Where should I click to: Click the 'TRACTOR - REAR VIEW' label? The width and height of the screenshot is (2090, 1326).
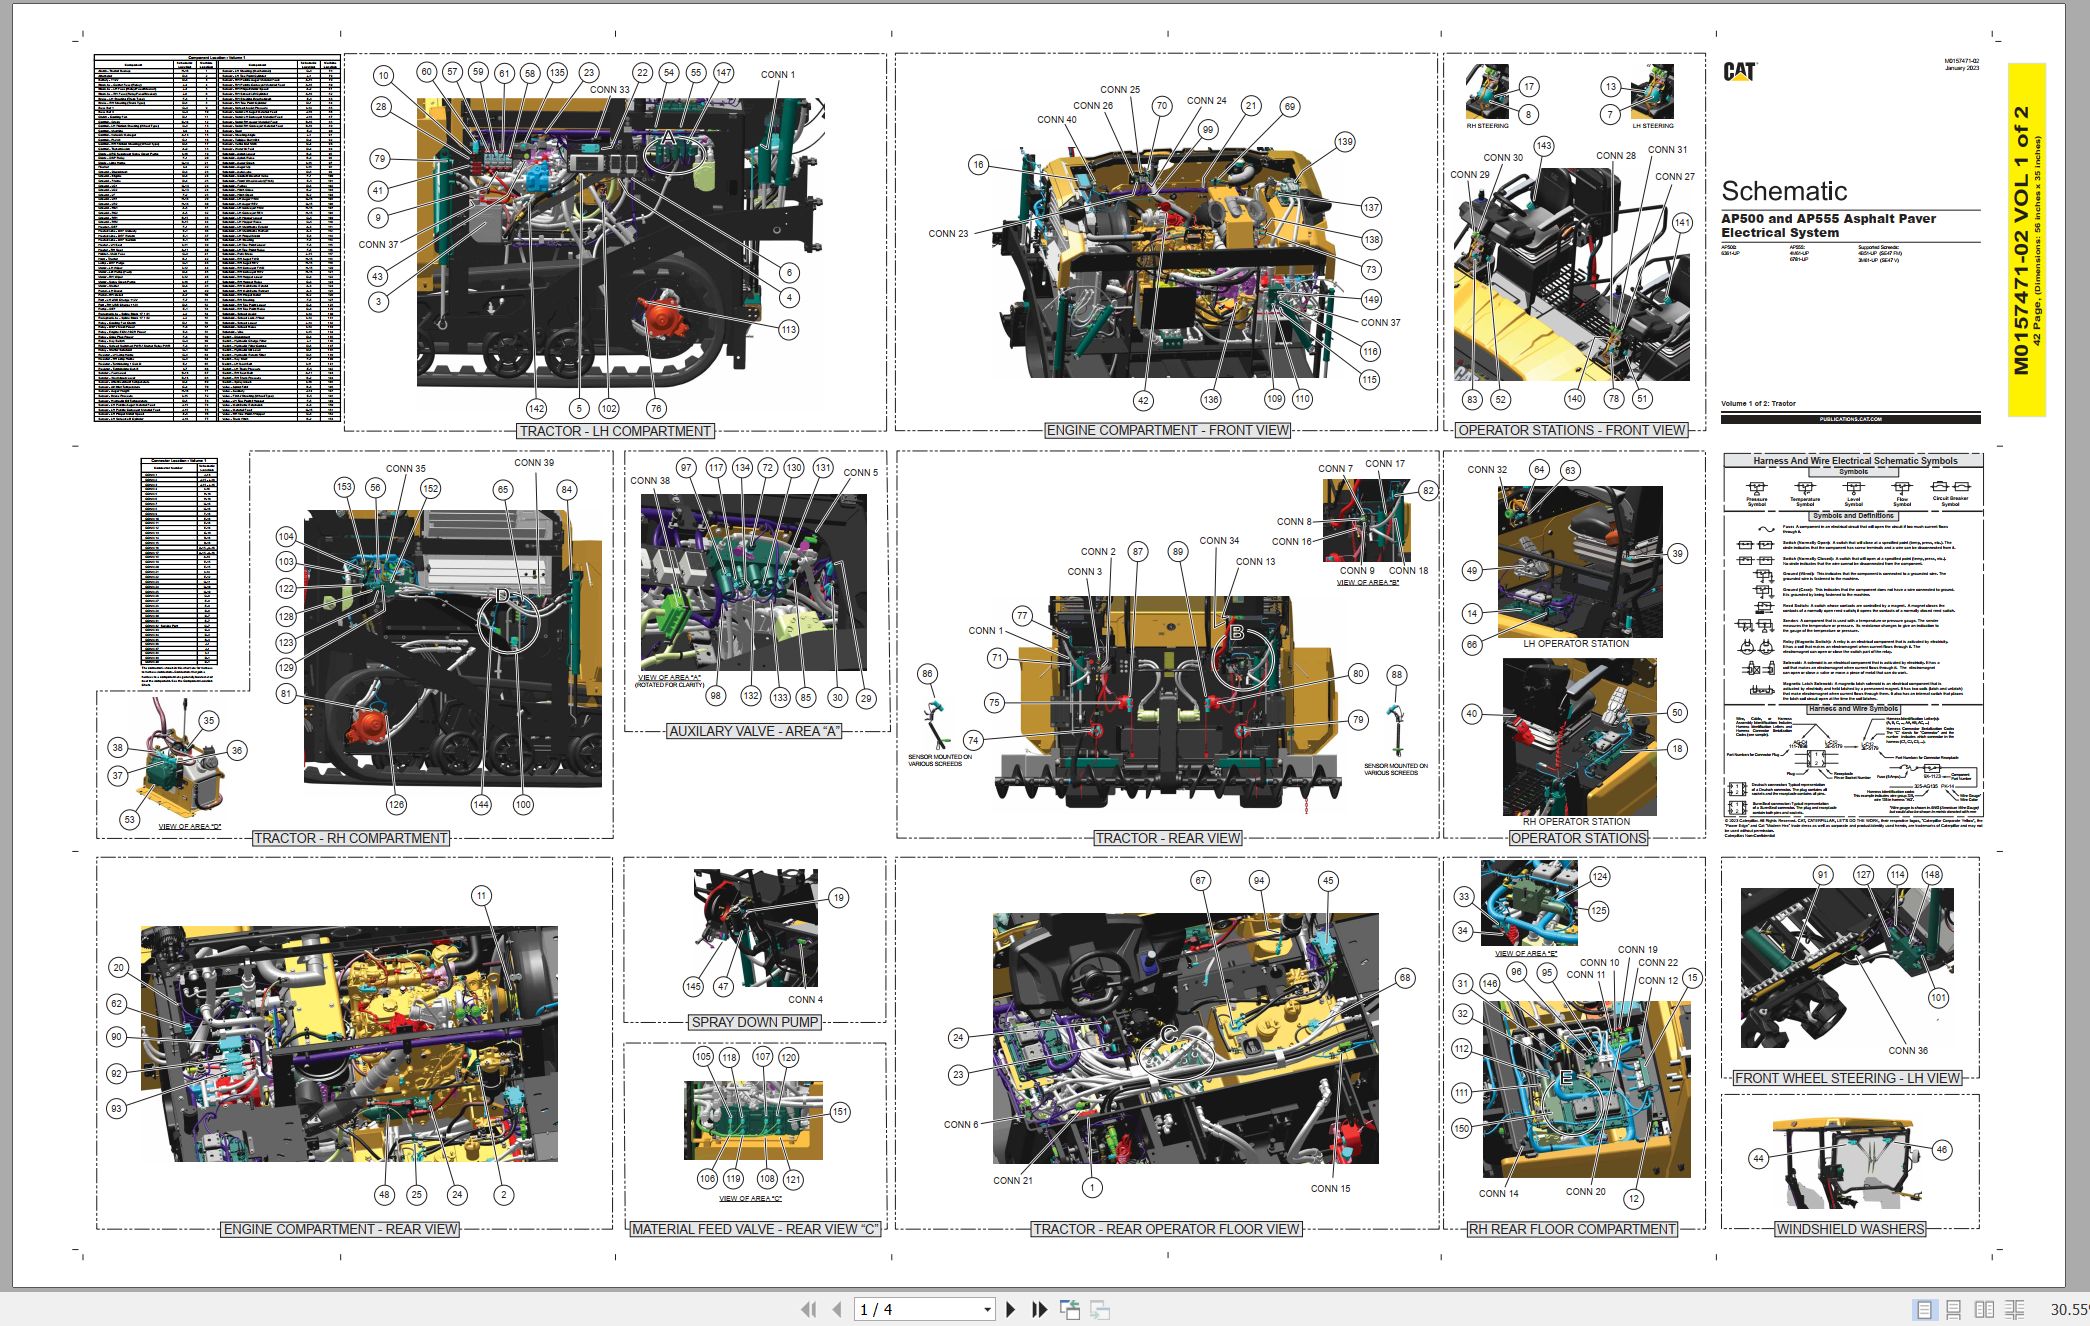(x=1168, y=838)
